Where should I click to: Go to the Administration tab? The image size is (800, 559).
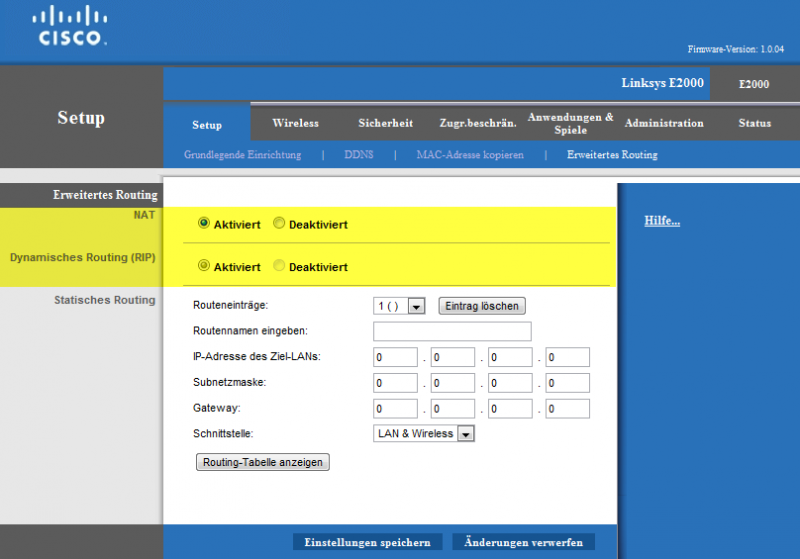(x=663, y=123)
